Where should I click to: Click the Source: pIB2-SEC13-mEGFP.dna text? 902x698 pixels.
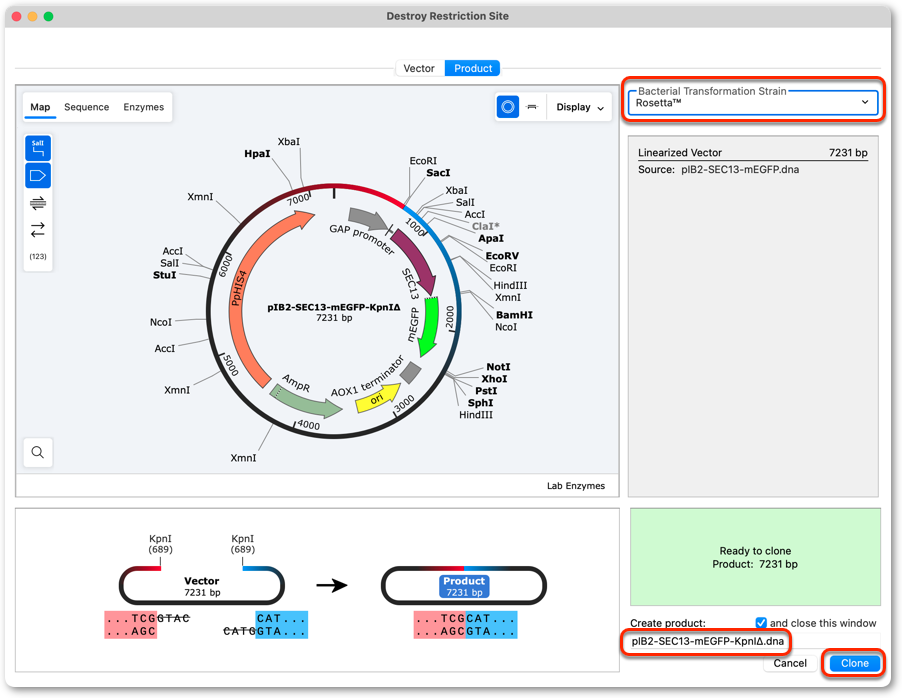[718, 170]
